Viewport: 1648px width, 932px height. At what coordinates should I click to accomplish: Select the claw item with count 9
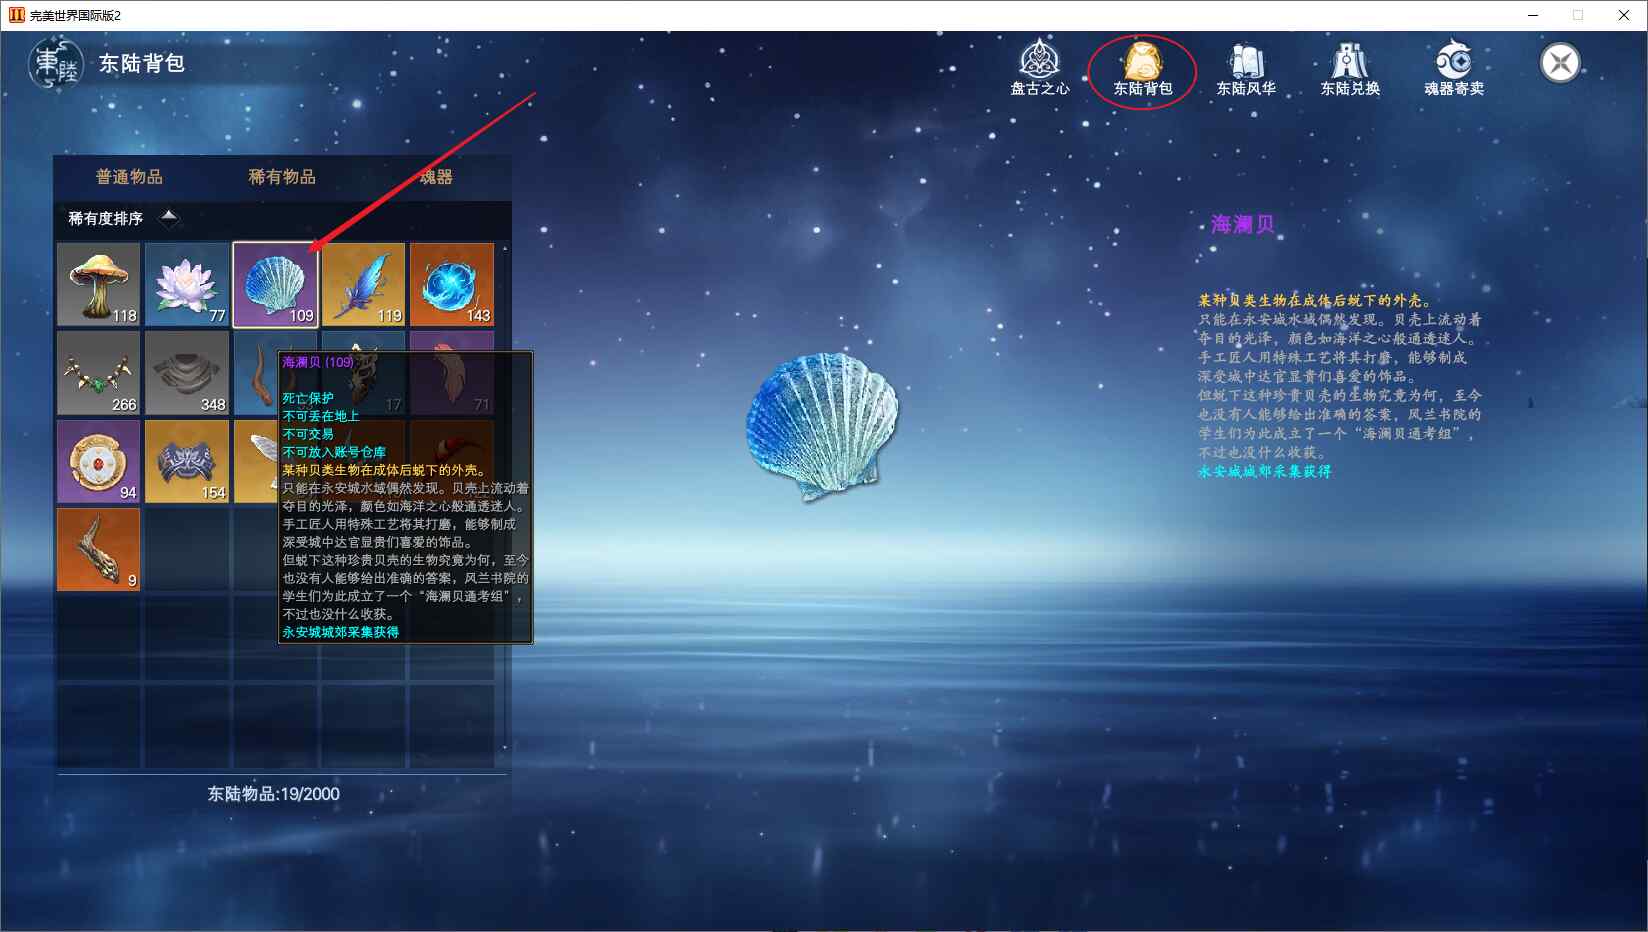coord(98,549)
